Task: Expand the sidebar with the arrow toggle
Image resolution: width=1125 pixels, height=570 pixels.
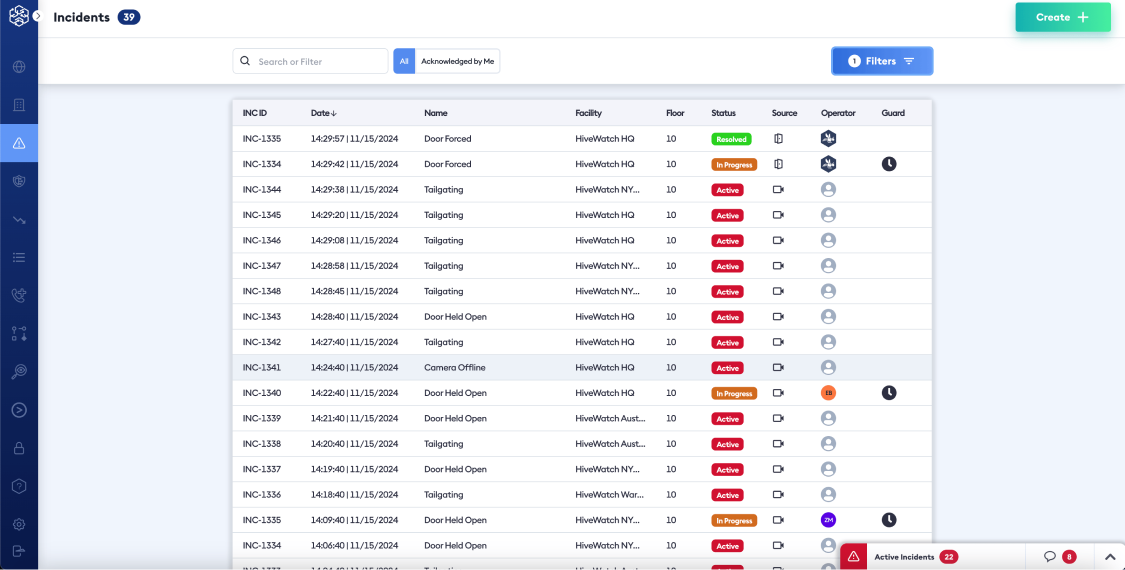Action: (x=37, y=16)
